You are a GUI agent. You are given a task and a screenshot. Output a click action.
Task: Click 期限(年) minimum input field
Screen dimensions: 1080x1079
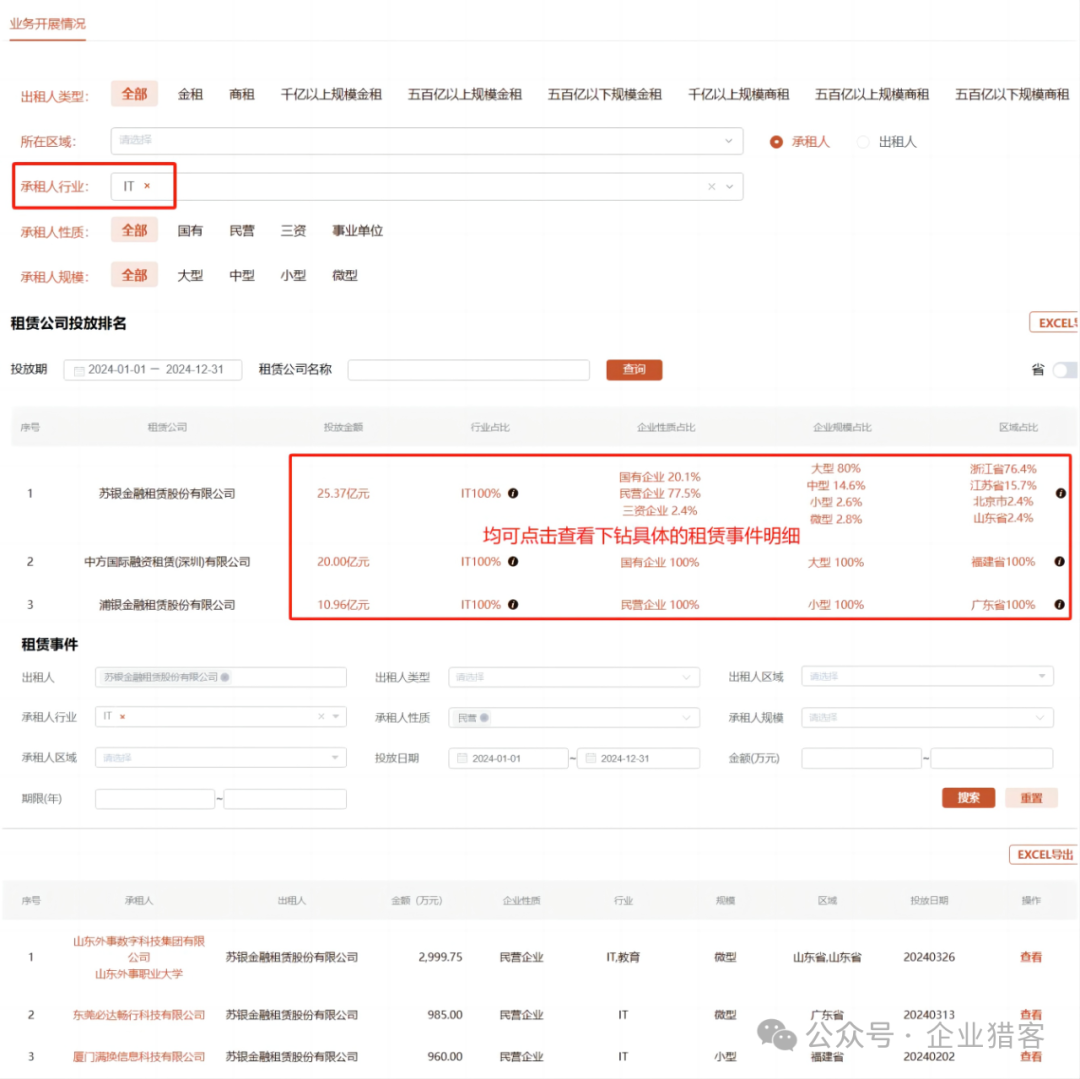click(x=155, y=799)
